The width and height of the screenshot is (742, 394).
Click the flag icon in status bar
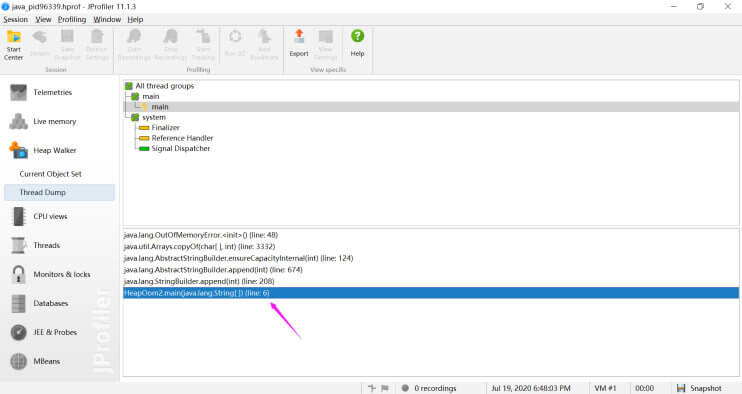[x=385, y=388]
